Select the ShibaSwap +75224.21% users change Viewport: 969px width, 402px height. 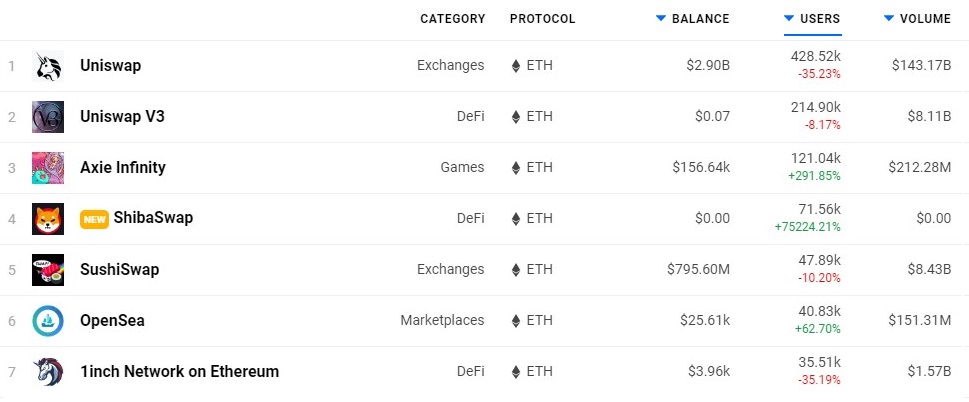pyautogui.click(x=807, y=227)
